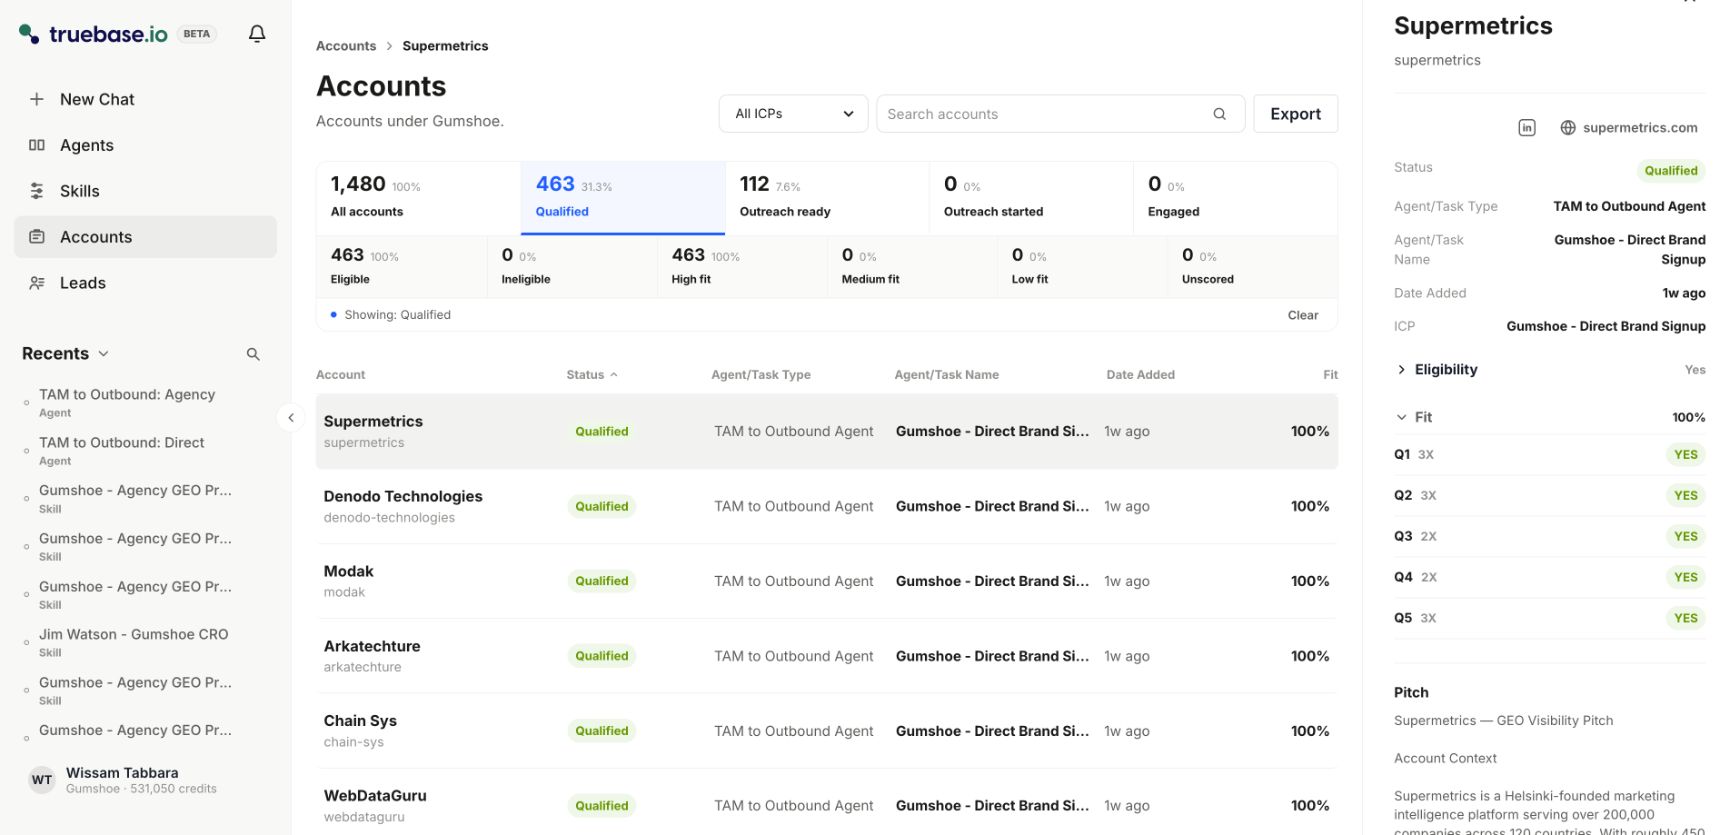Expand the Eligibility section
Screen dimensions: 1730x835
[1550, 370]
